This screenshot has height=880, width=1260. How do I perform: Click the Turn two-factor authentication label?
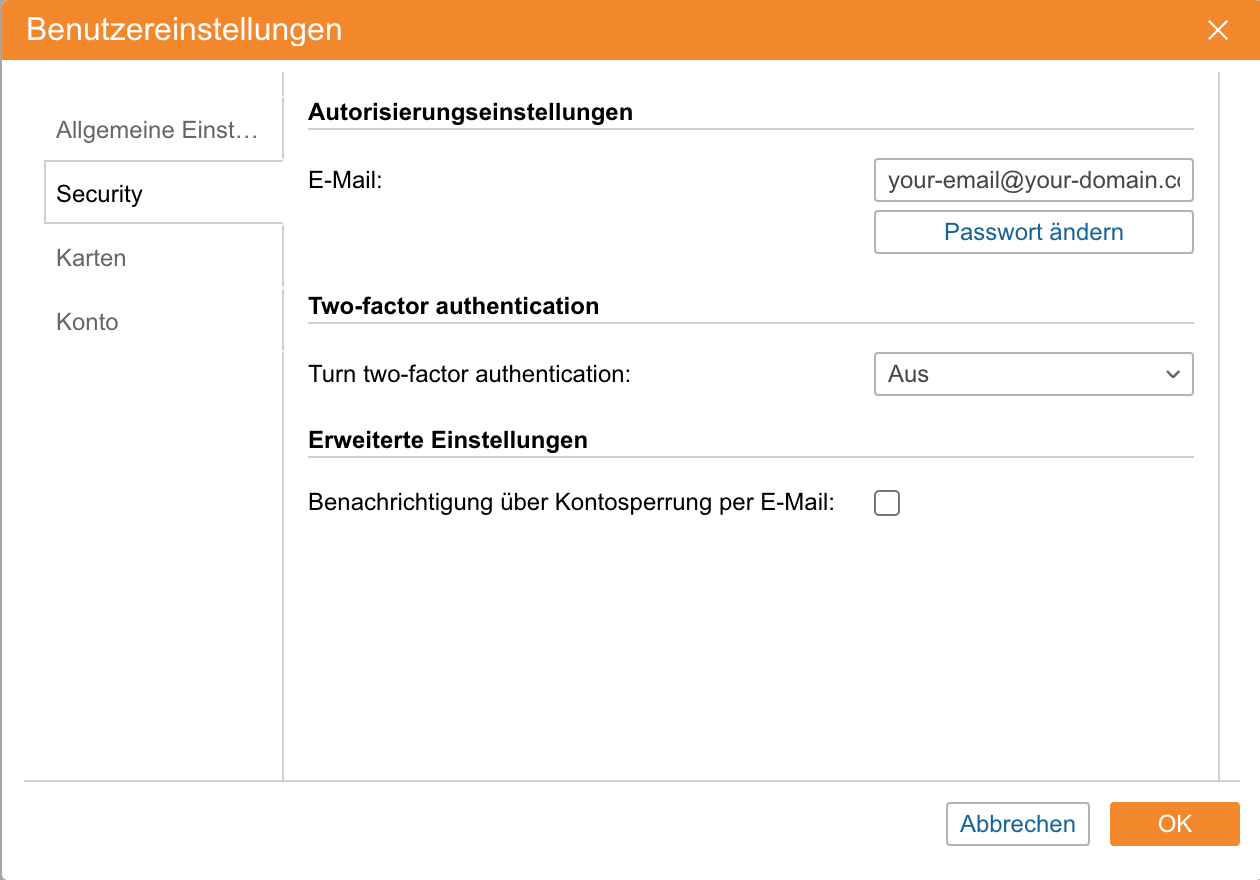click(x=470, y=374)
